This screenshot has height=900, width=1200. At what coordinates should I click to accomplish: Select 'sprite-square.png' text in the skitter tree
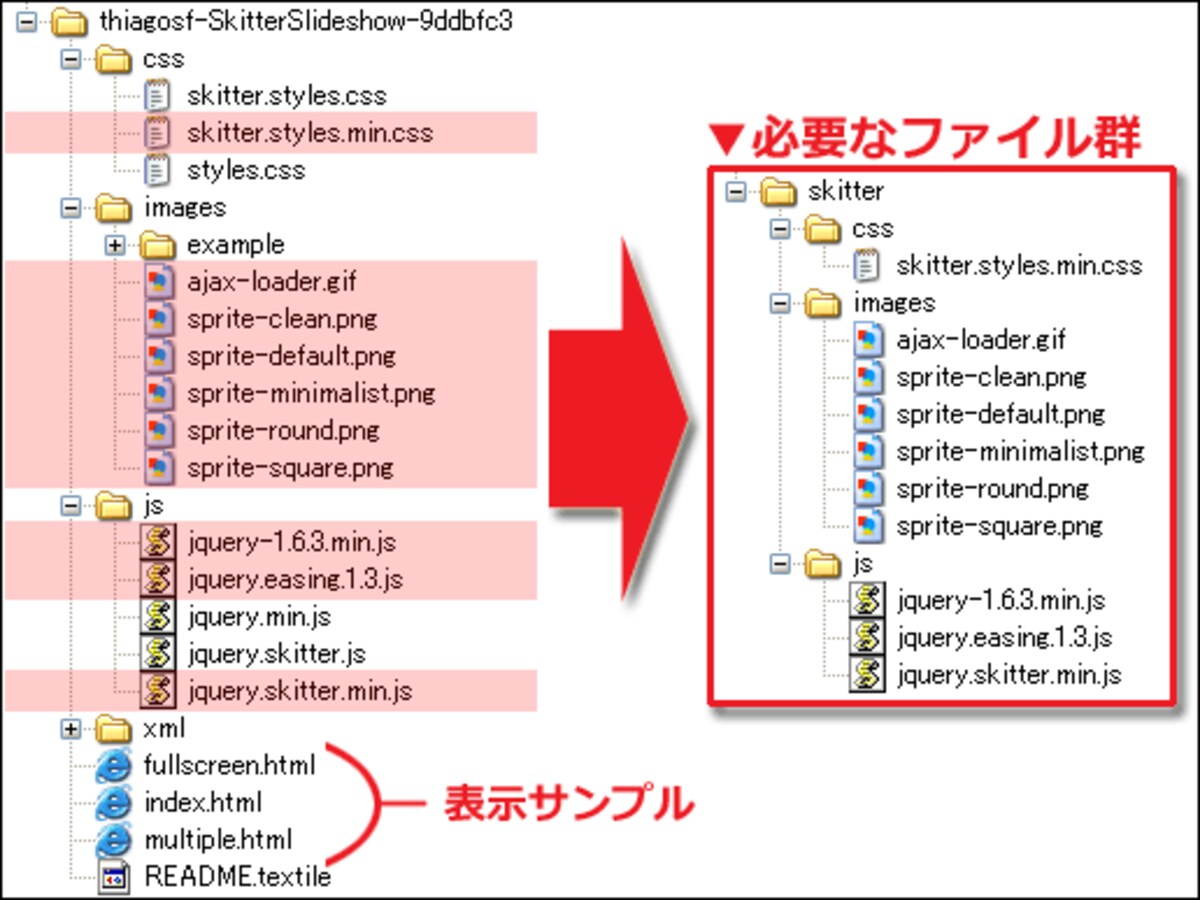[999, 526]
